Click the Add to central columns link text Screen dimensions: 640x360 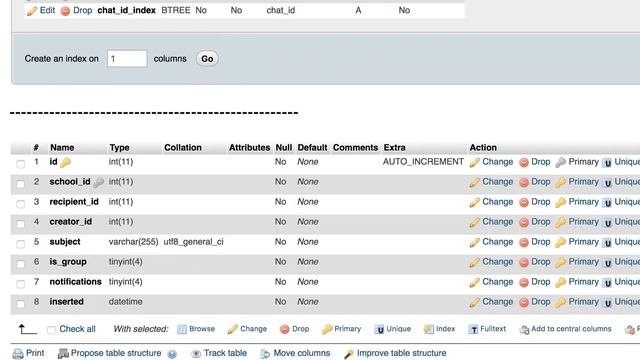tap(571, 329)
